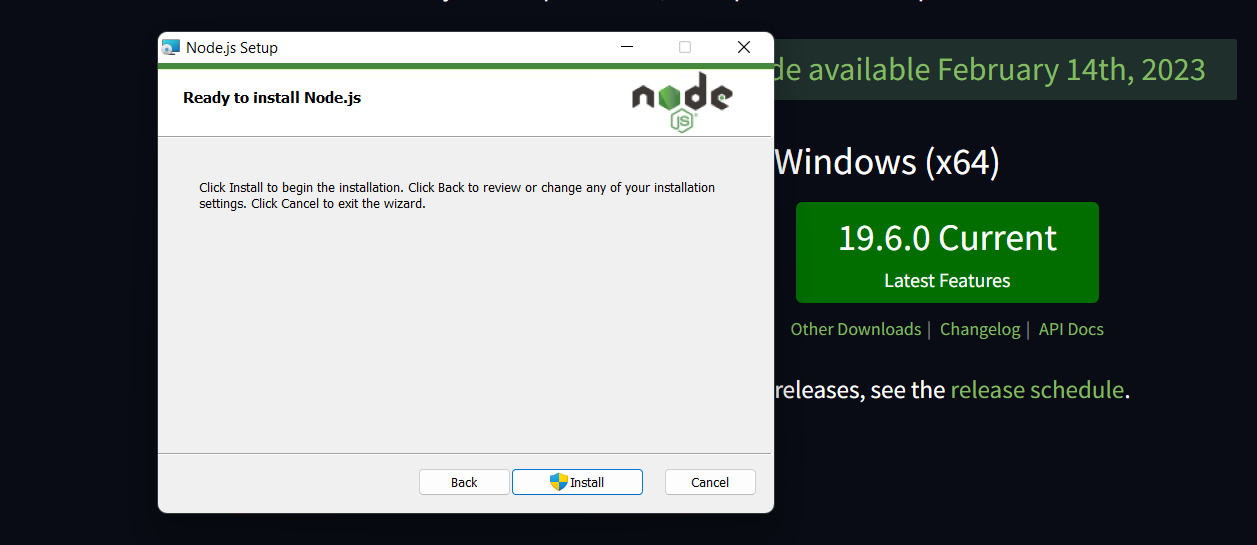The height and width of the screenshot is (545, 1257).
Task: Open Other Downloads link on web page
Action: (856, 329)
